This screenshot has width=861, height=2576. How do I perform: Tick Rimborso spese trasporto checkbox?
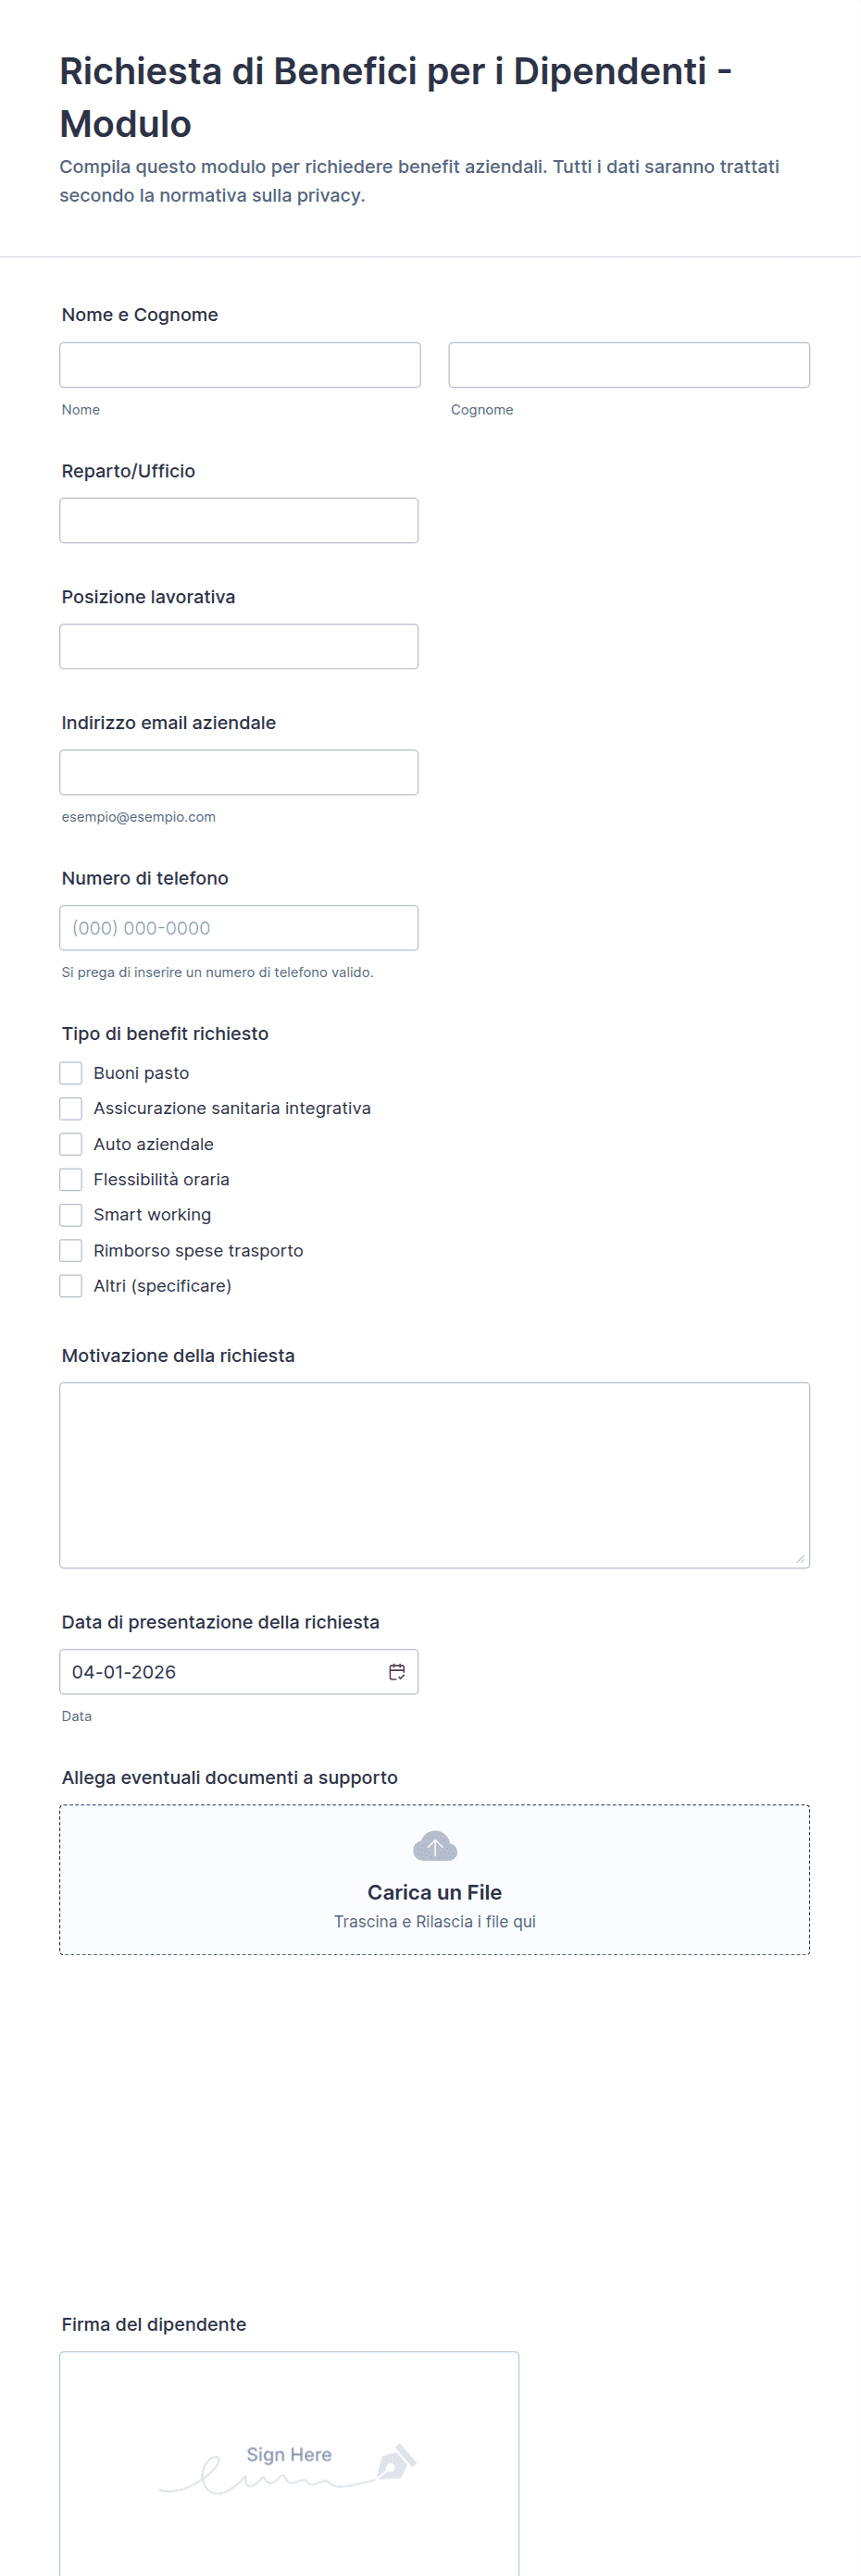coord(71,1250)
